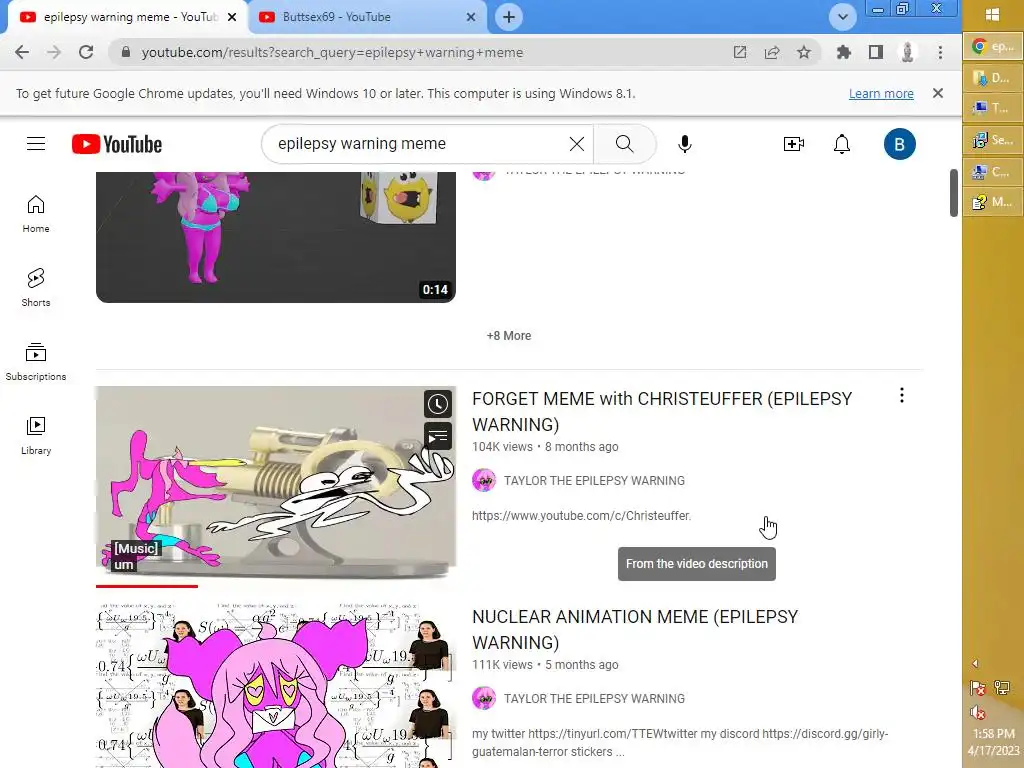Click the taskbar clock showing 1:58 PM
Image resolution: width=1024 pixels, height=768 pixels.
coord(993,742)
